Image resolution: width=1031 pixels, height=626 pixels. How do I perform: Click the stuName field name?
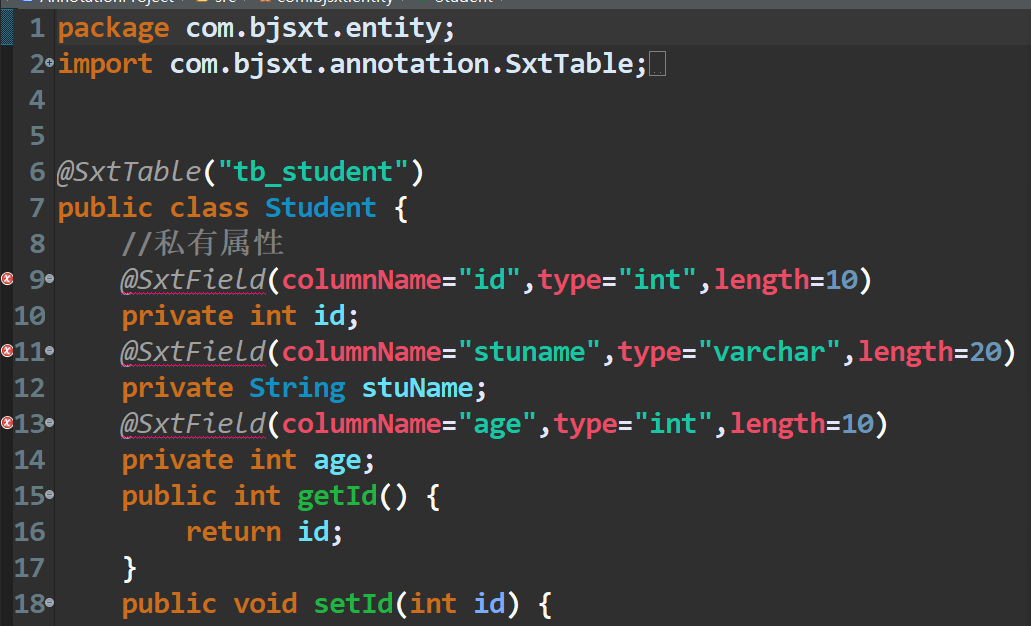click(418, 387)
